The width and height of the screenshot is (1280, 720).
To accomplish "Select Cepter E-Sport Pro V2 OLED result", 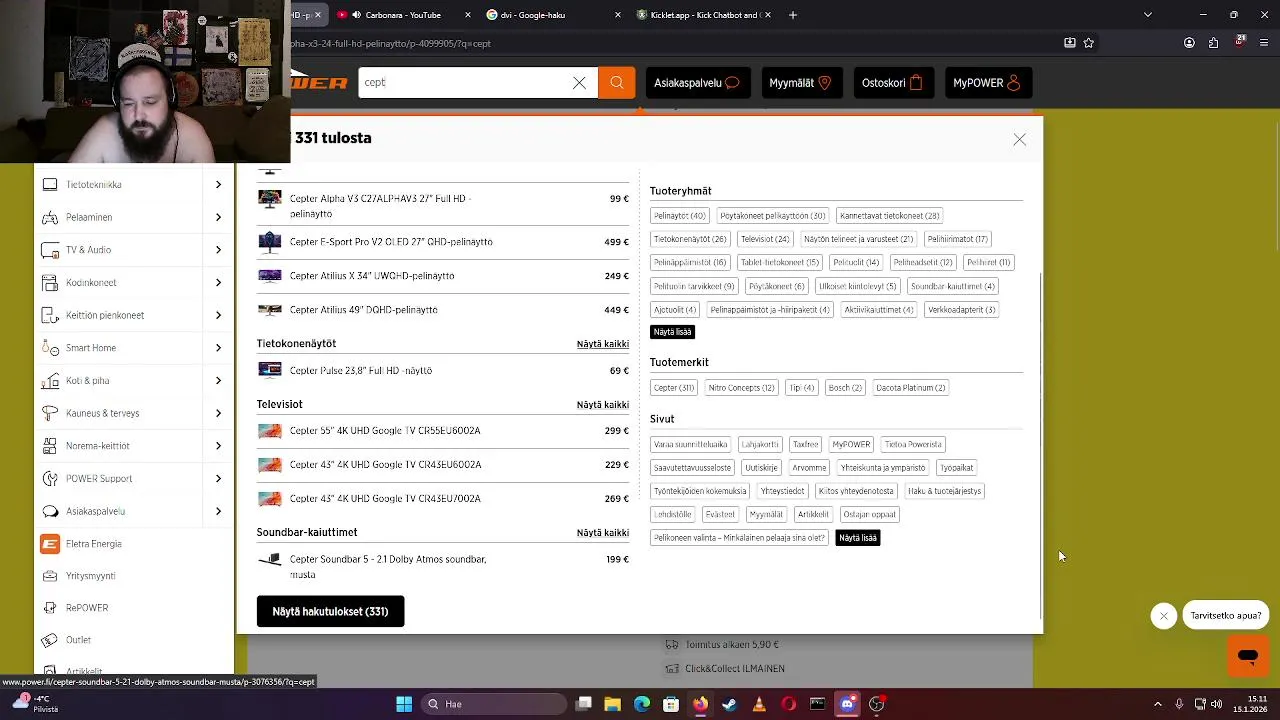I will click(443, 242).
